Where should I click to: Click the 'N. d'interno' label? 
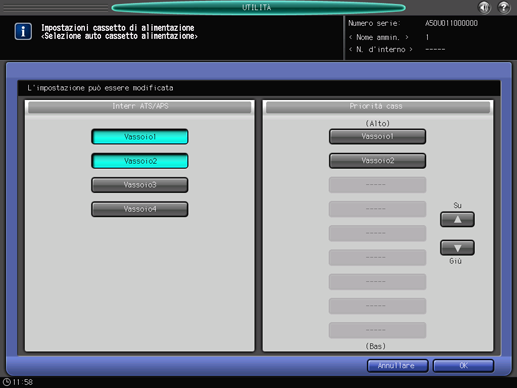(381, 49)
